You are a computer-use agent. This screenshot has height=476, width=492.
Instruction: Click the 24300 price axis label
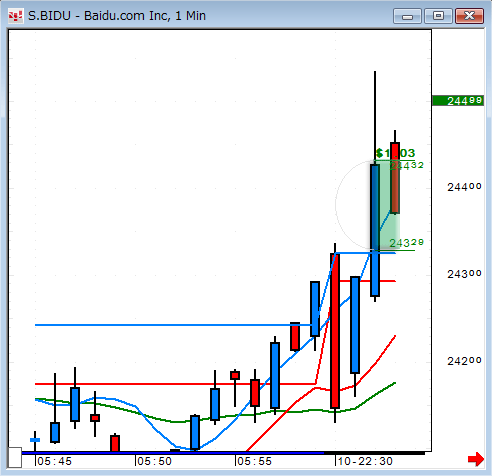[x=464, y=274]
